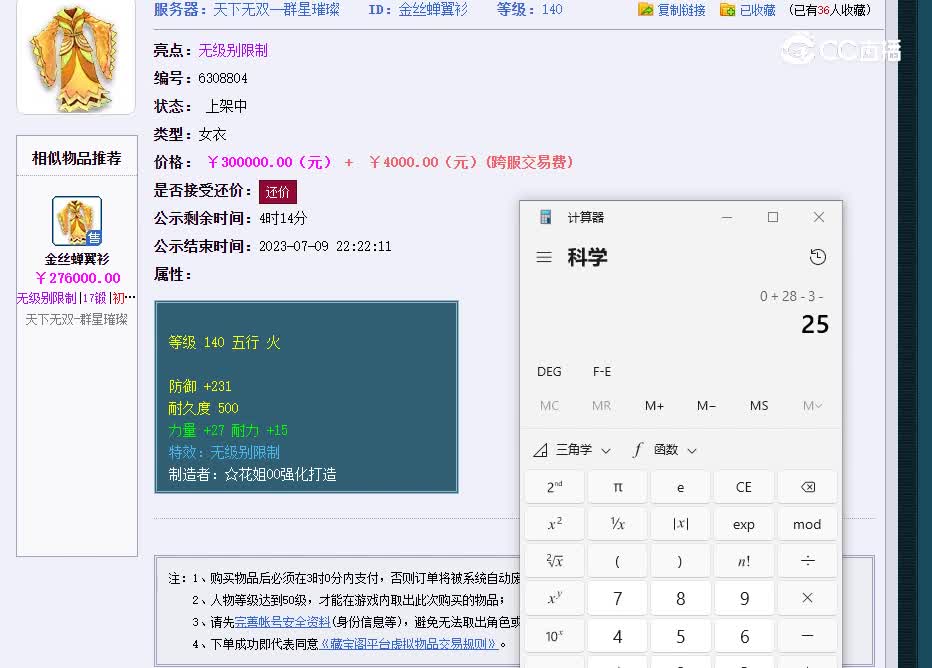Open the M memory dropdown list
The width and height of the screenshot is (932, 668).
812,406
